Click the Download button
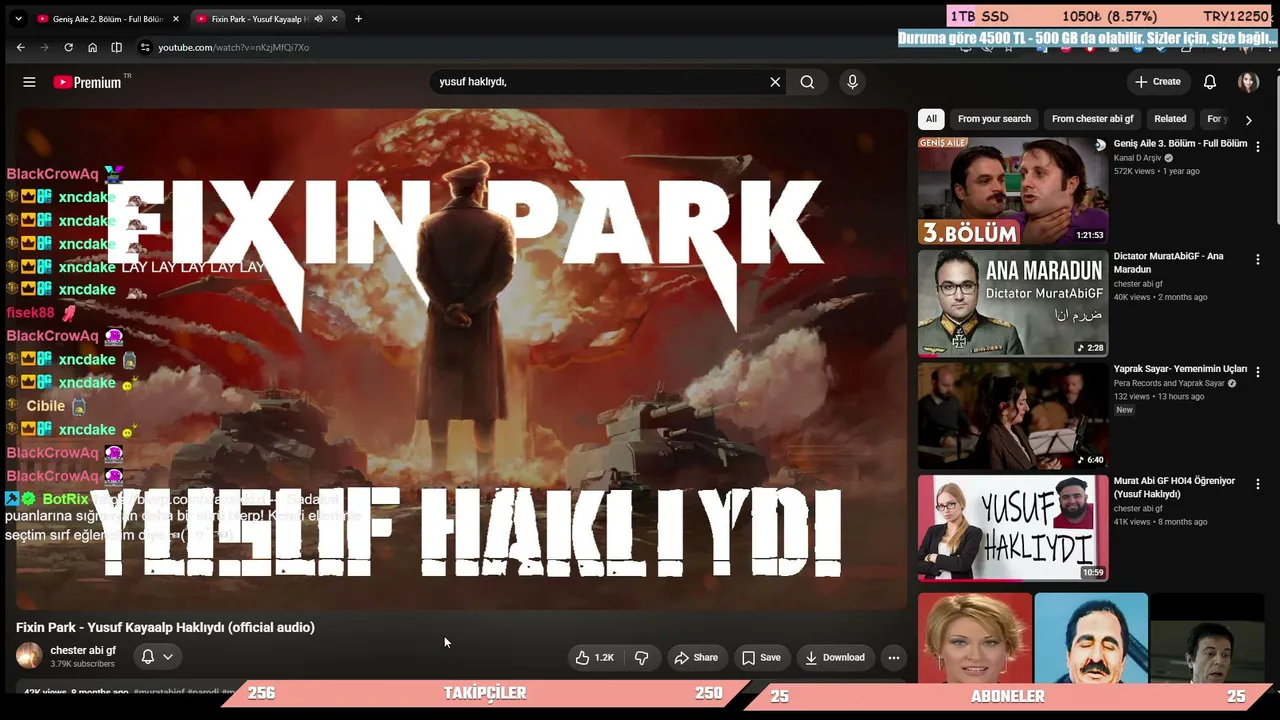This screenshot has width=1280, height=720. click(835, 657)
